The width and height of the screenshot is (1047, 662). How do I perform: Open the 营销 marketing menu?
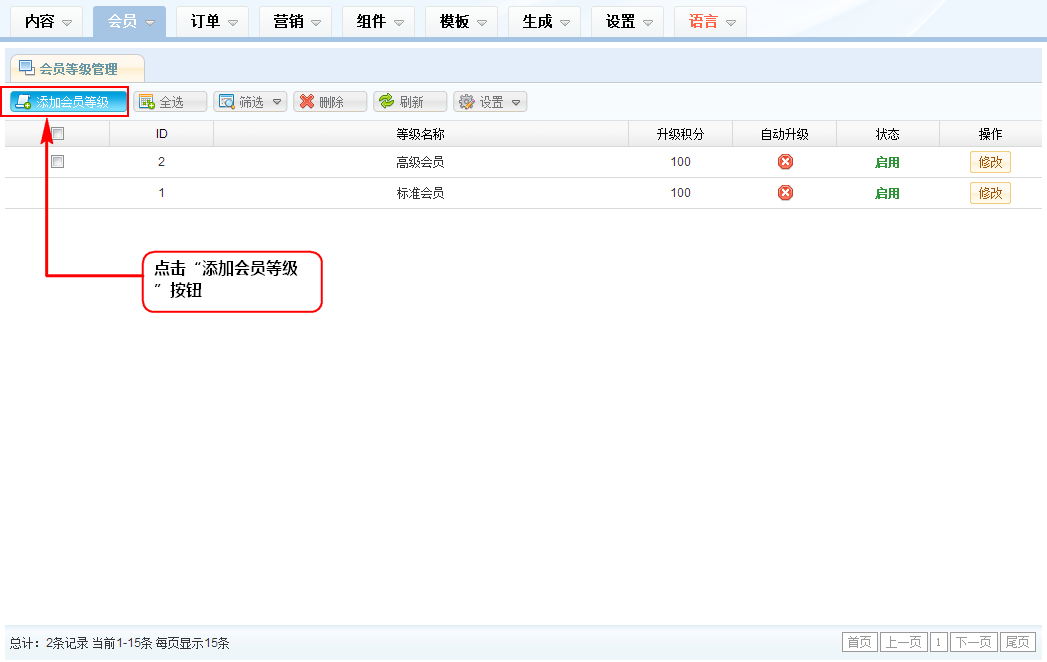pos(295,22)
